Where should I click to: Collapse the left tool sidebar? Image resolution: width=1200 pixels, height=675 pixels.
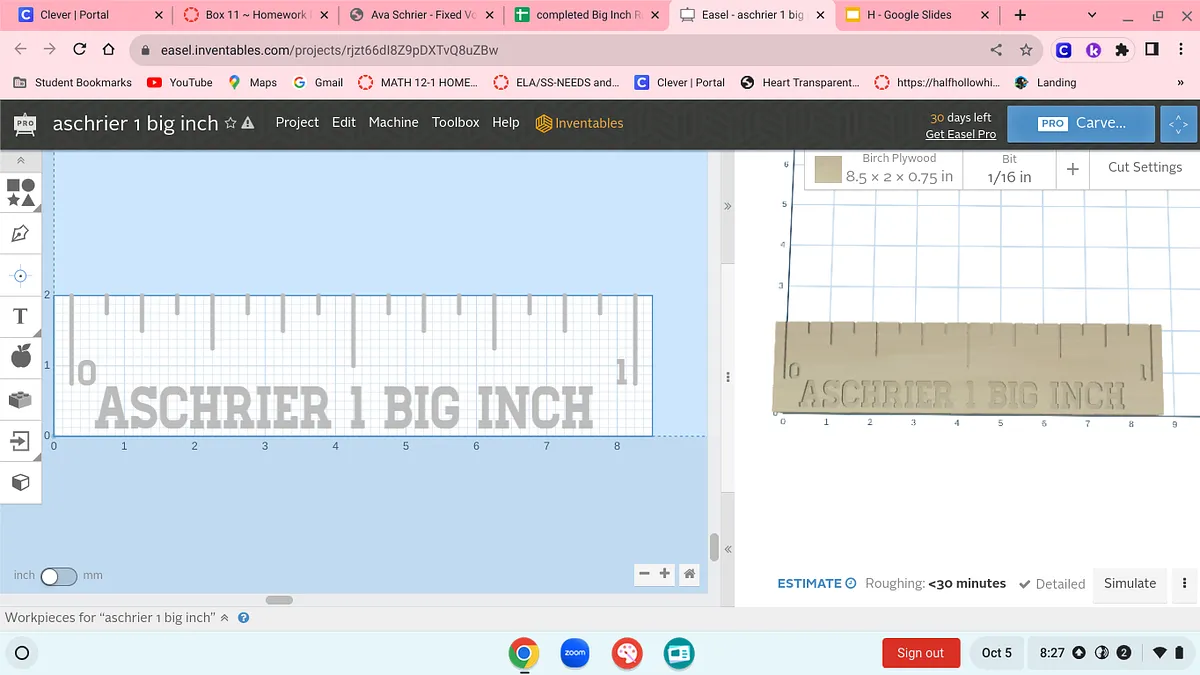pyautogui.click(x=20, y=160)
